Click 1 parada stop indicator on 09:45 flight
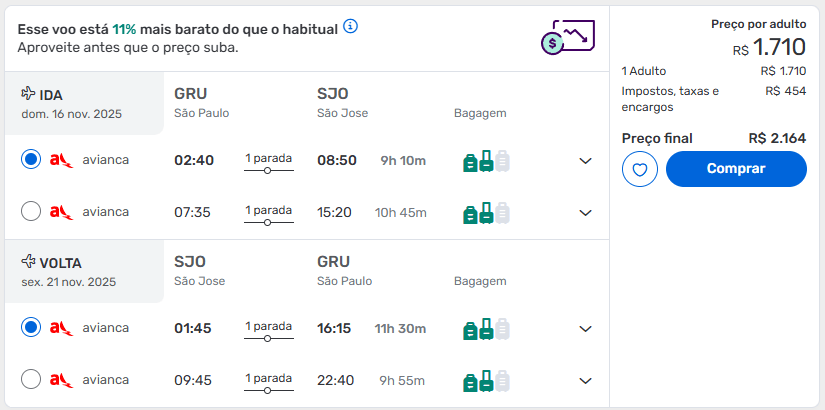Image resolution: width=825 pixels, height=410 pixels. pos(269,383)
